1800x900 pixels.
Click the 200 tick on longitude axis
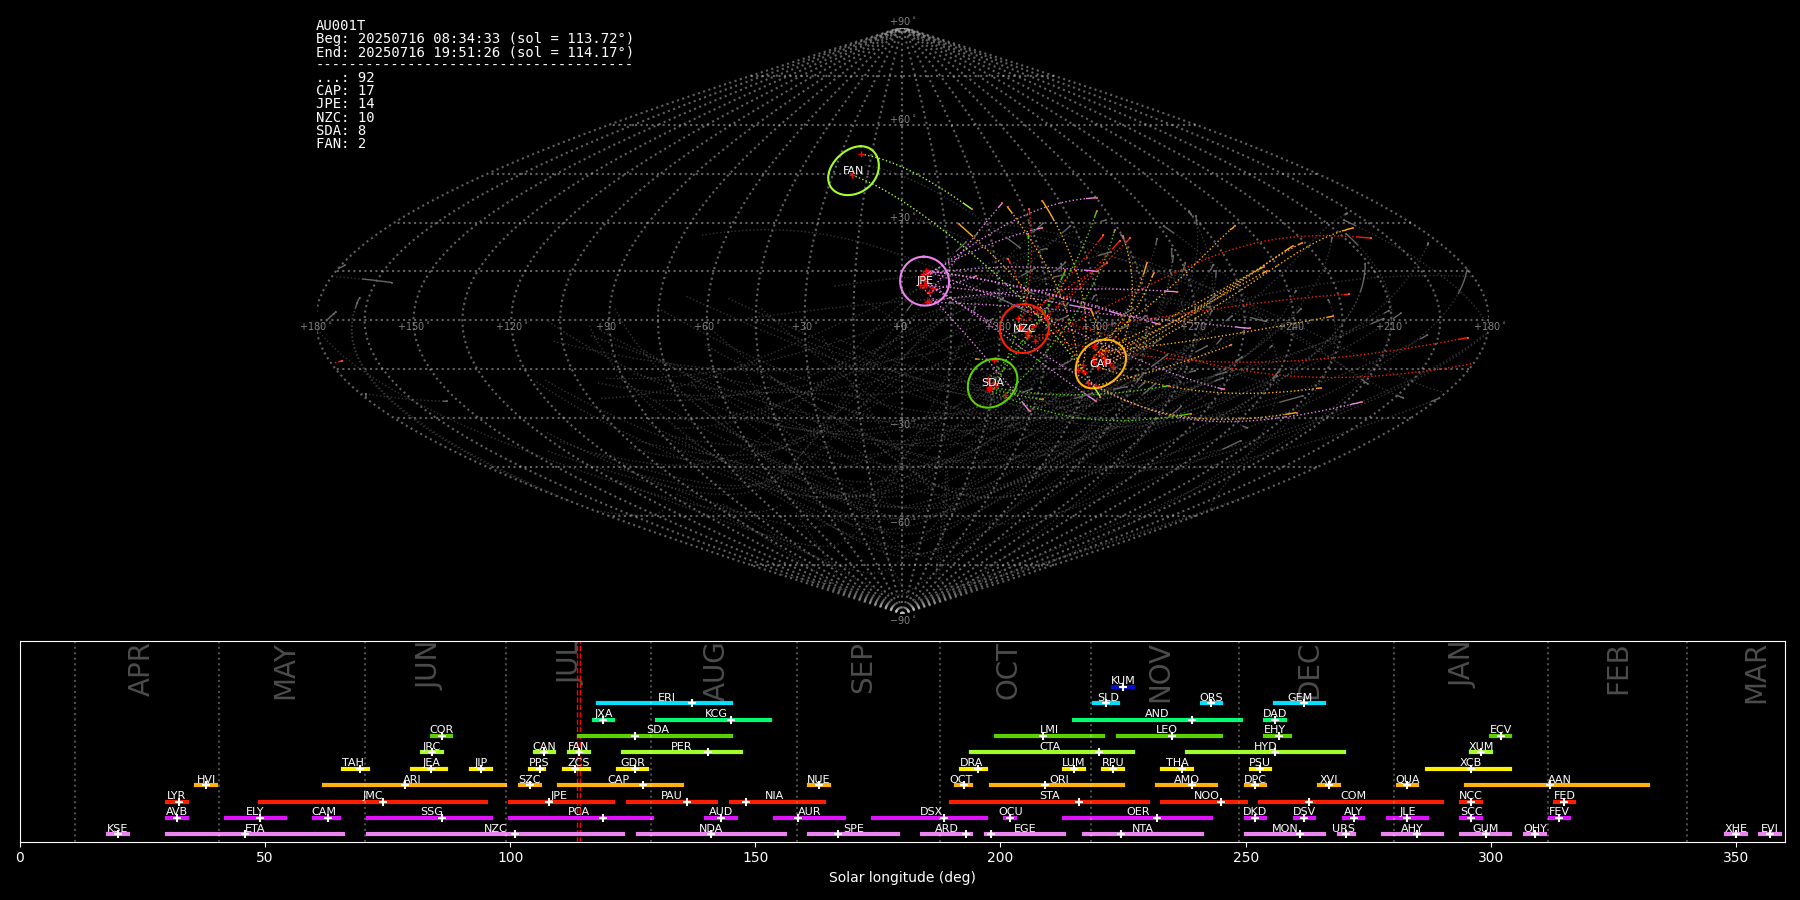[1000, 857]
